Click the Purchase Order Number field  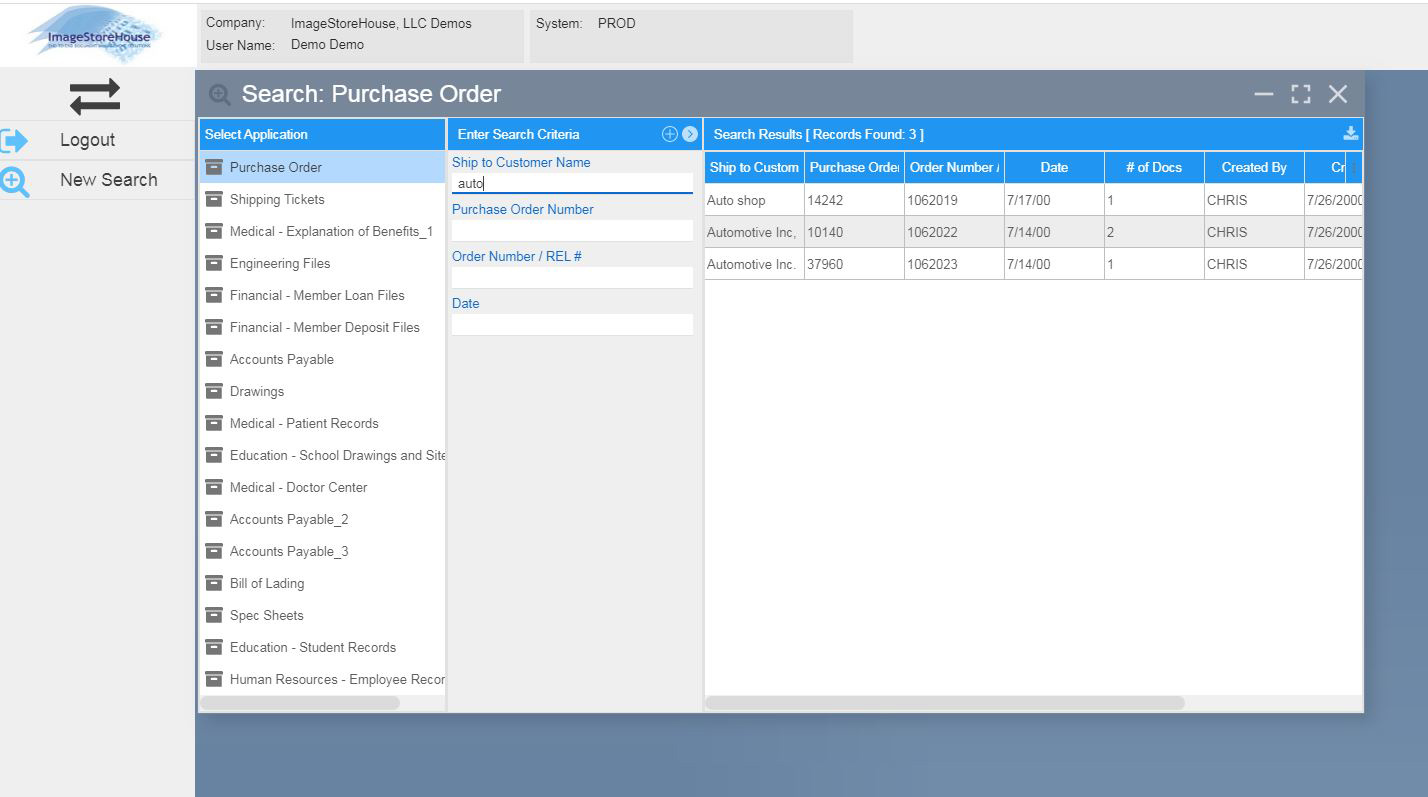tap(572, 231)
